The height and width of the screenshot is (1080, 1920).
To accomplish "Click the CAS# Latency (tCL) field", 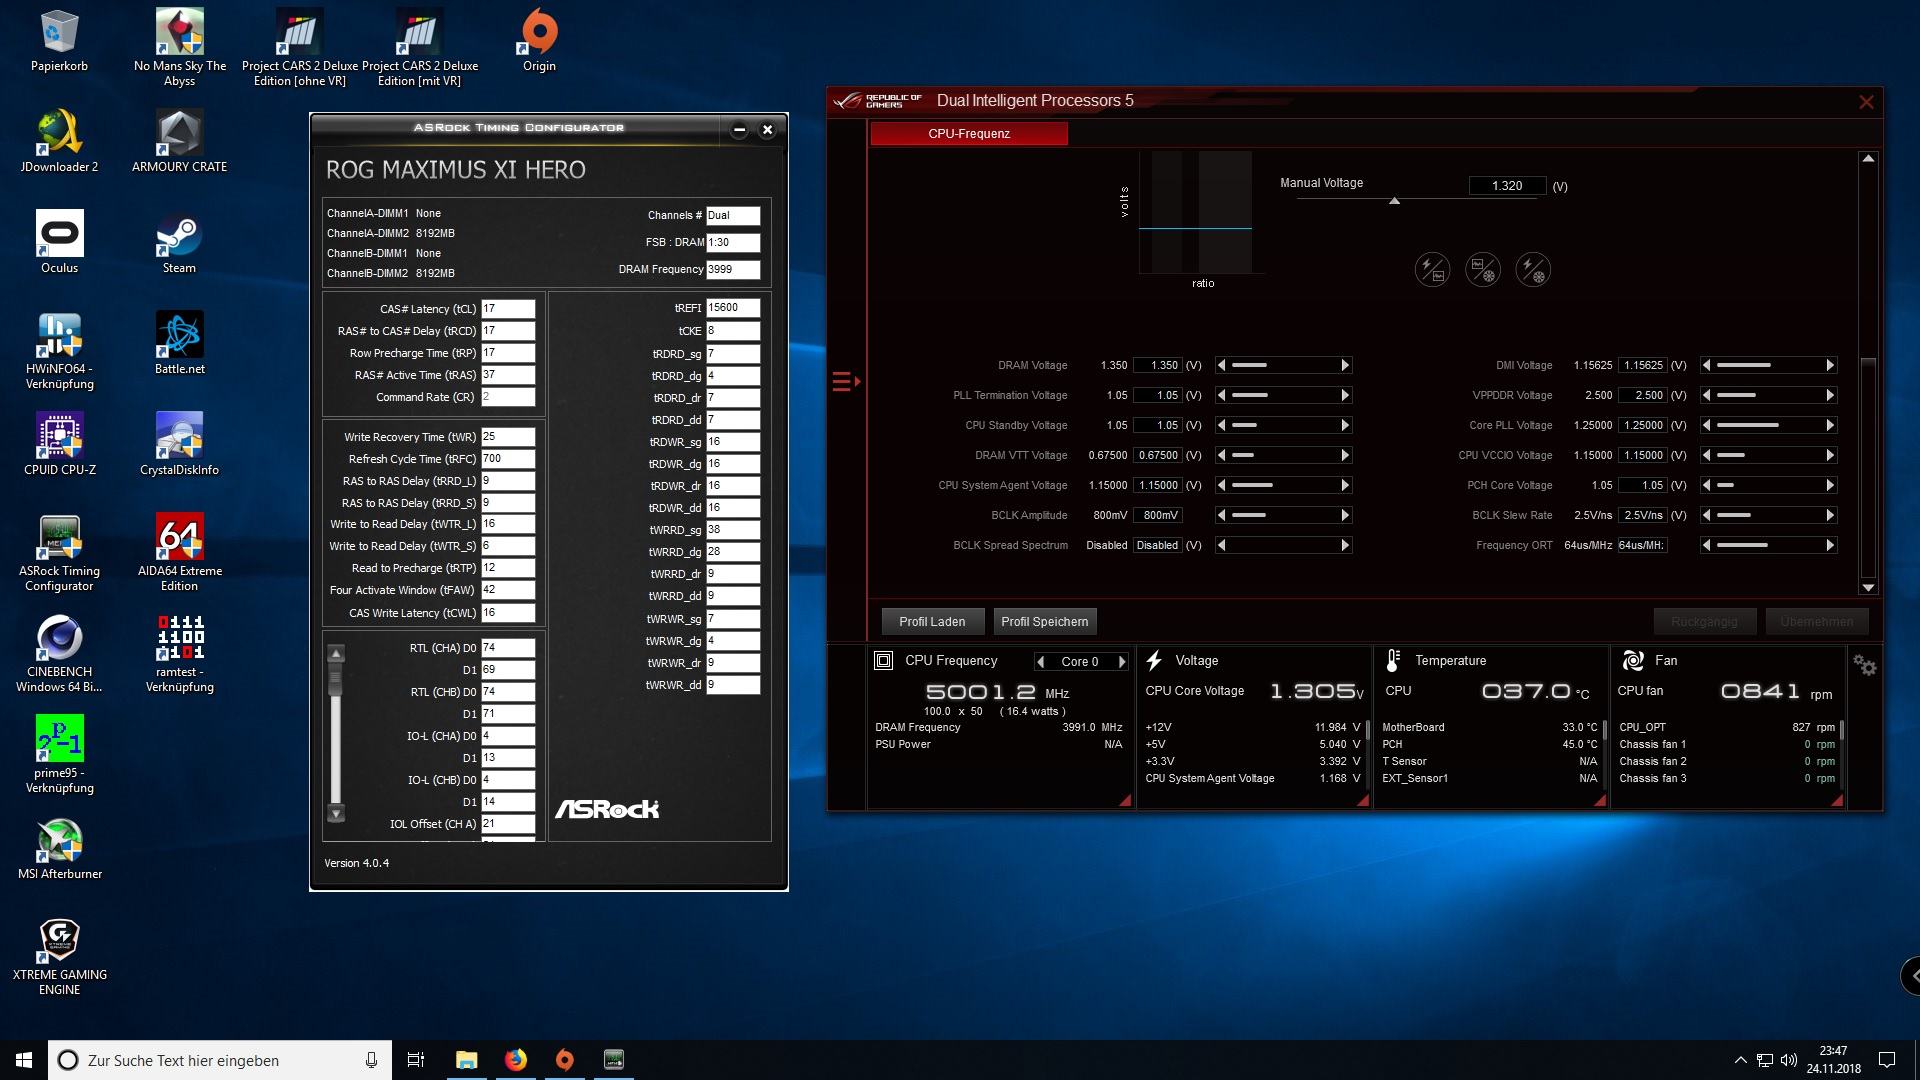I will (508, 309).
